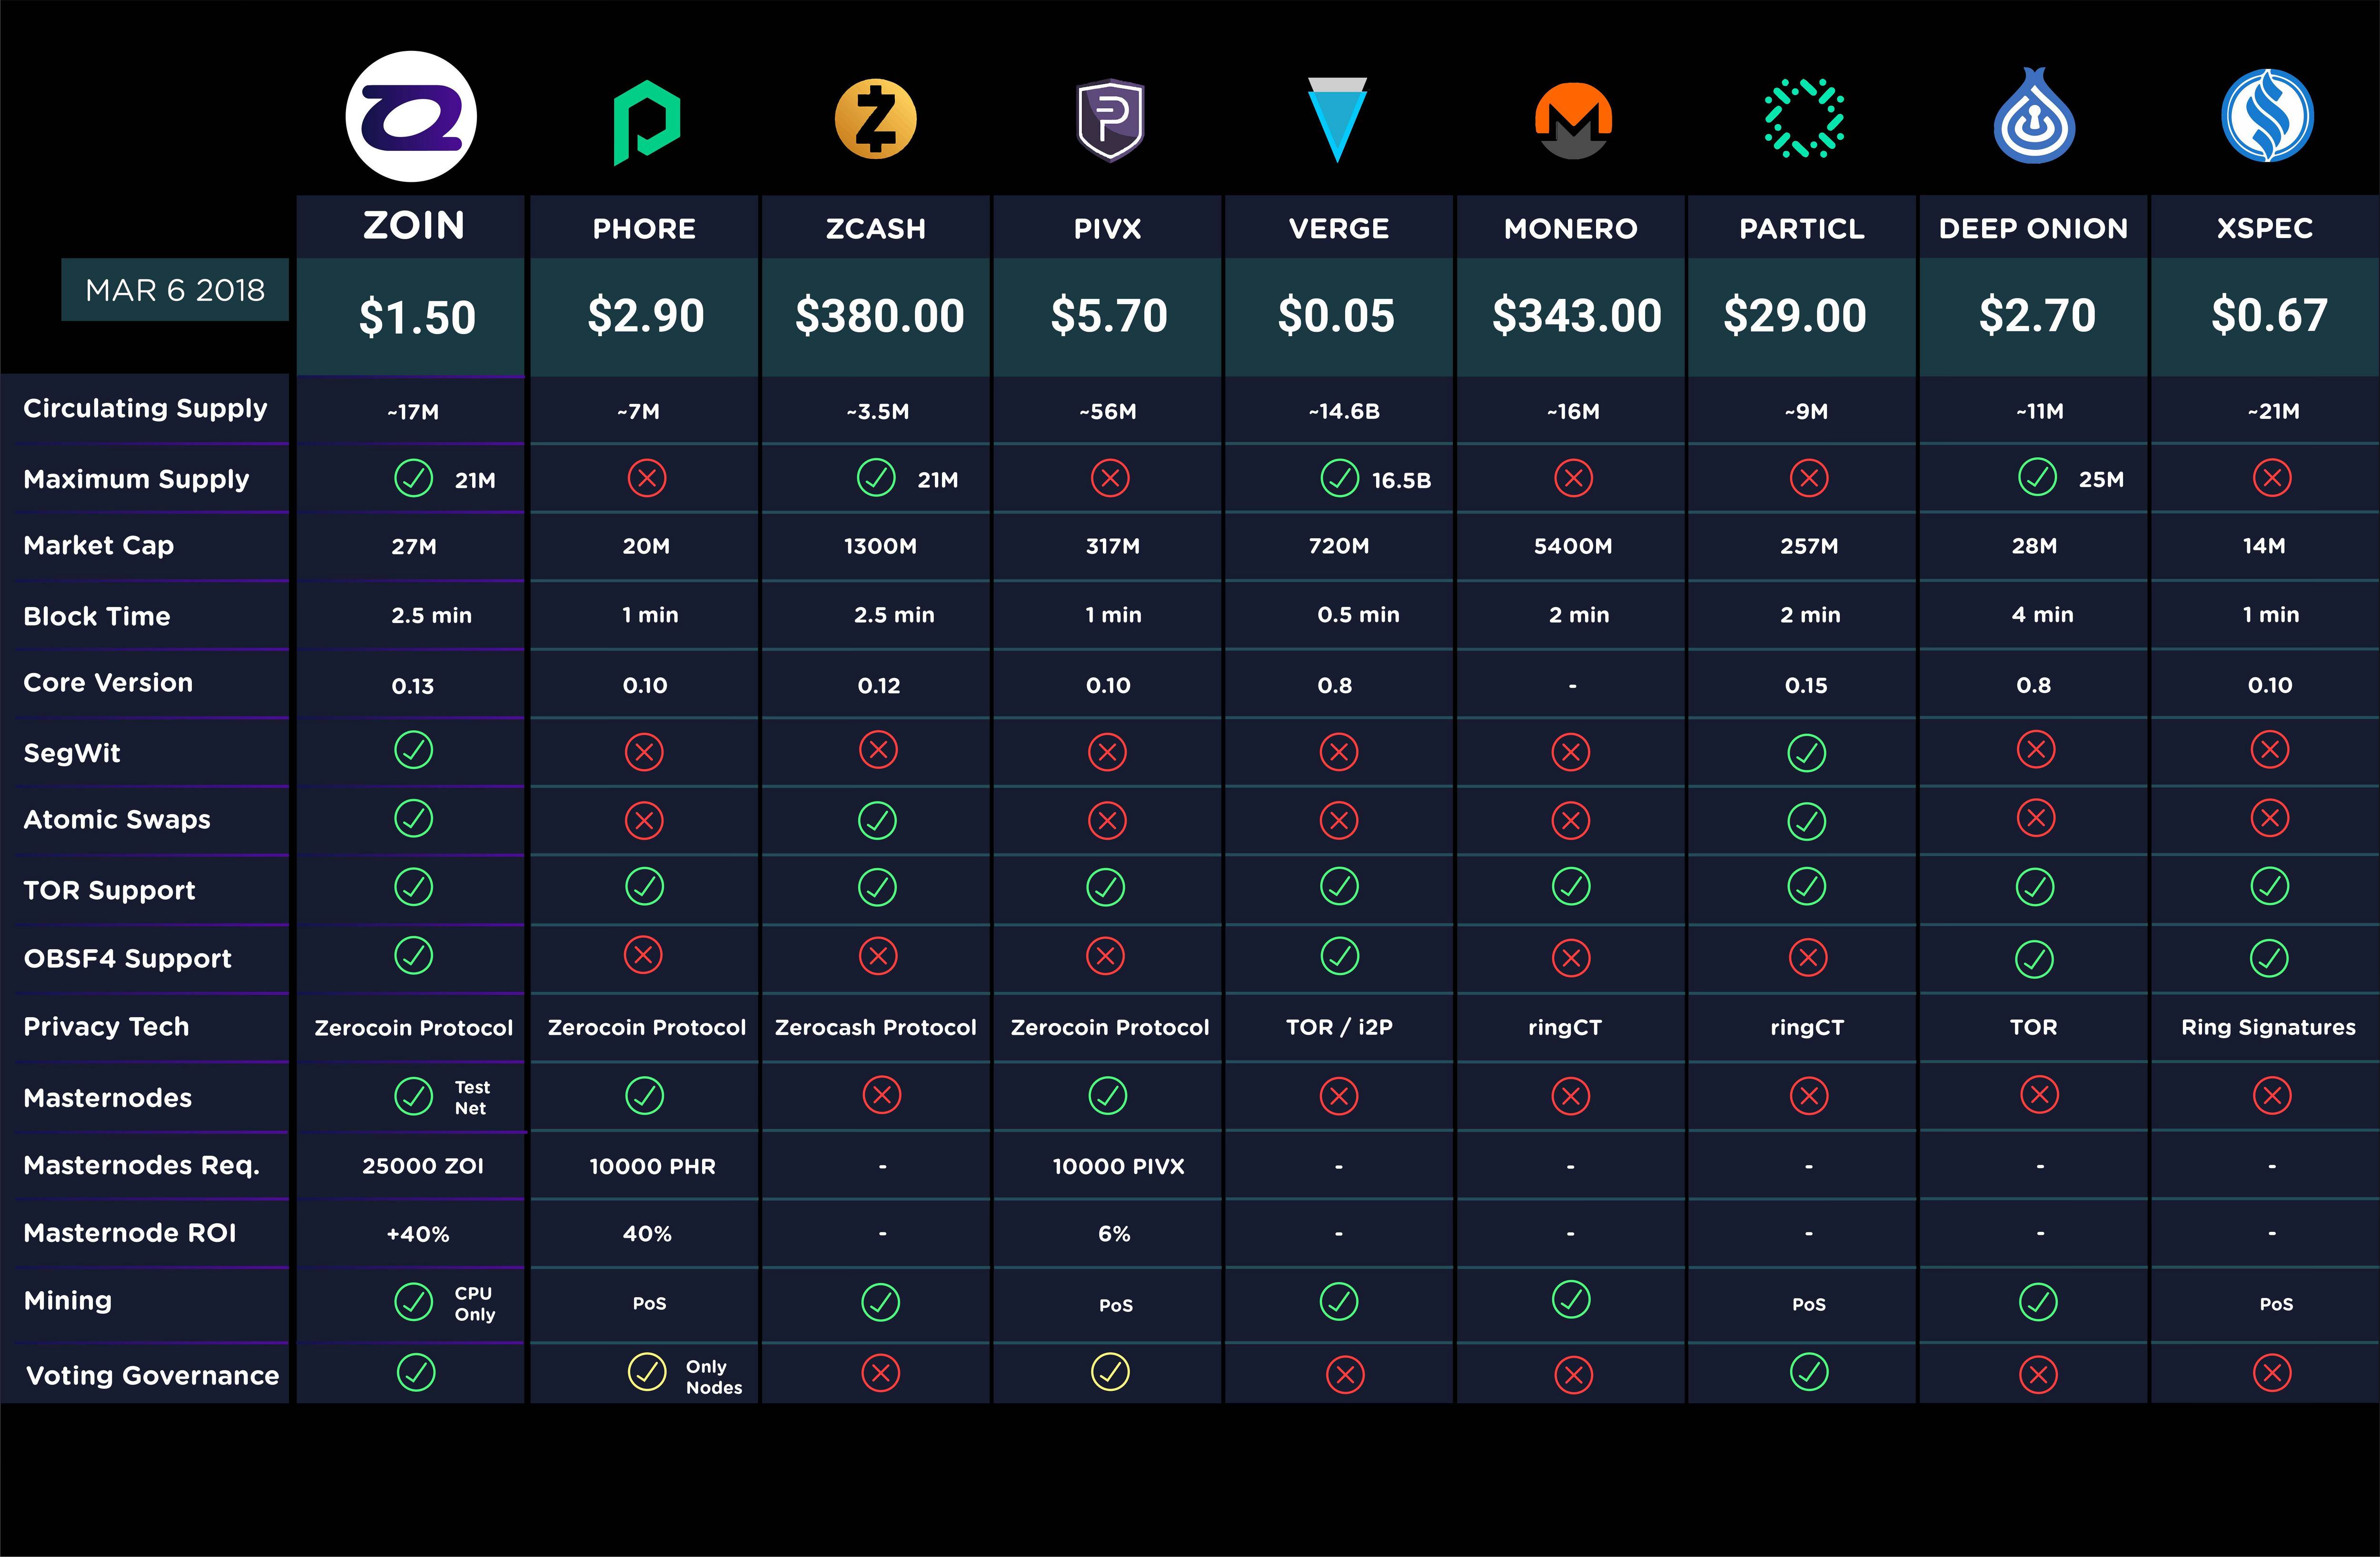The width and height of the screenshot is (2380, 1557).
Task: Click the Block Time row label
Action: pyautogui.click(x=96, y=616)
